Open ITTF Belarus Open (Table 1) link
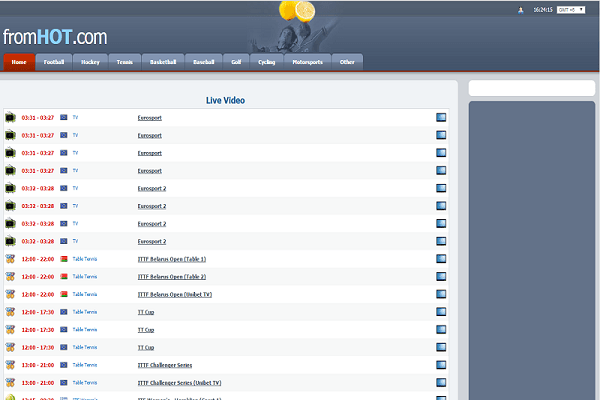The image size is (600, 400). 172,259
